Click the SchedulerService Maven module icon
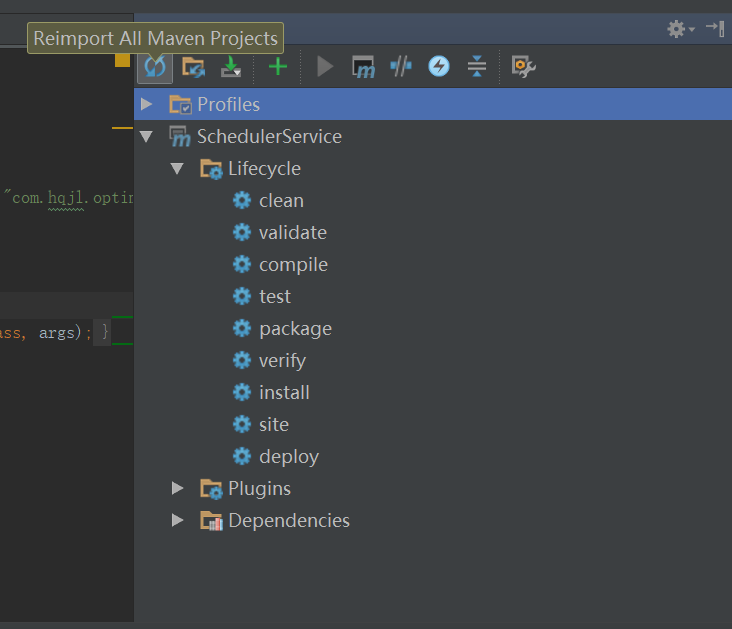 point(180,136)
